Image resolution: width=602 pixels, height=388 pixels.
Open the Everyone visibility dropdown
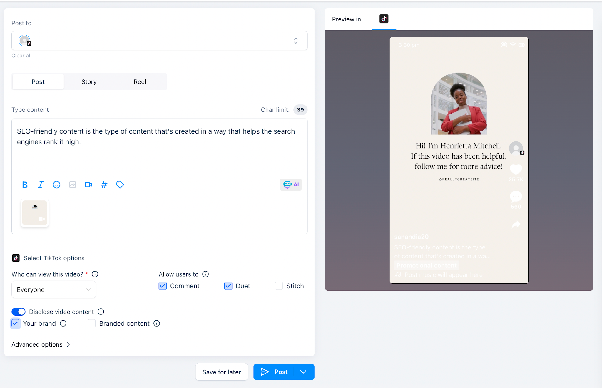[x=53, y=289]
